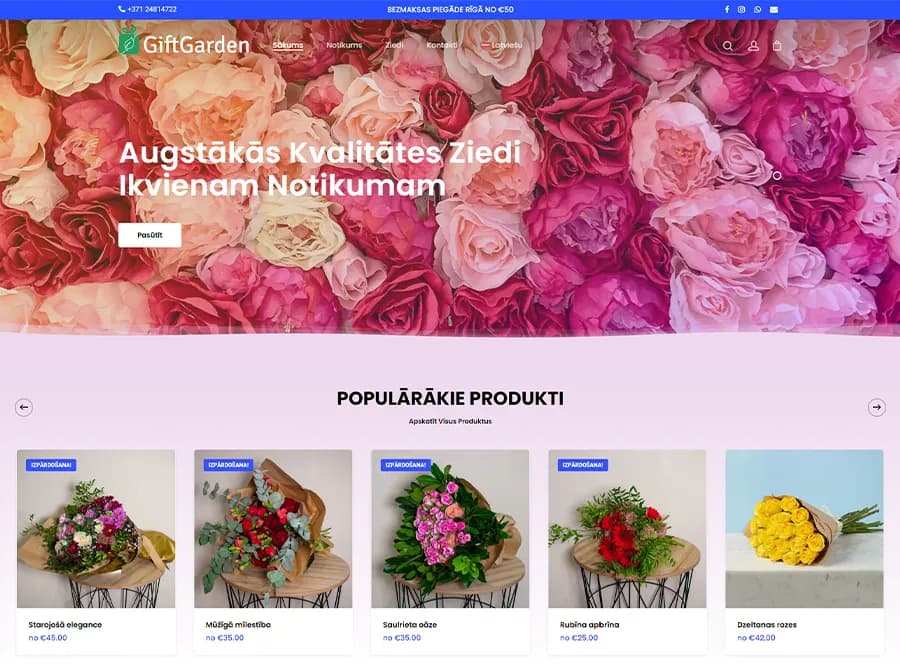900x664 pixels.
Task: Open the Dzeltenas rozes product thumbnail
Action: [x=804, y=529]
